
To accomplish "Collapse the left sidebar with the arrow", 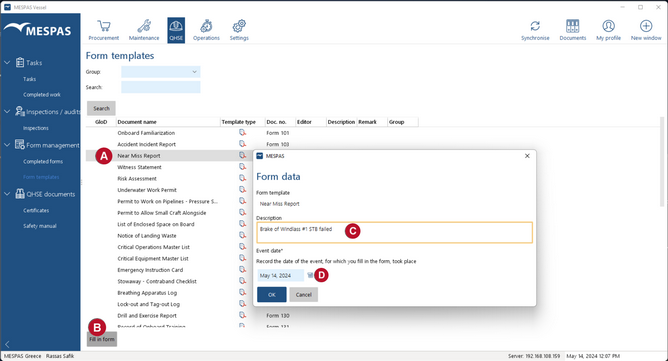I will 7,344.
